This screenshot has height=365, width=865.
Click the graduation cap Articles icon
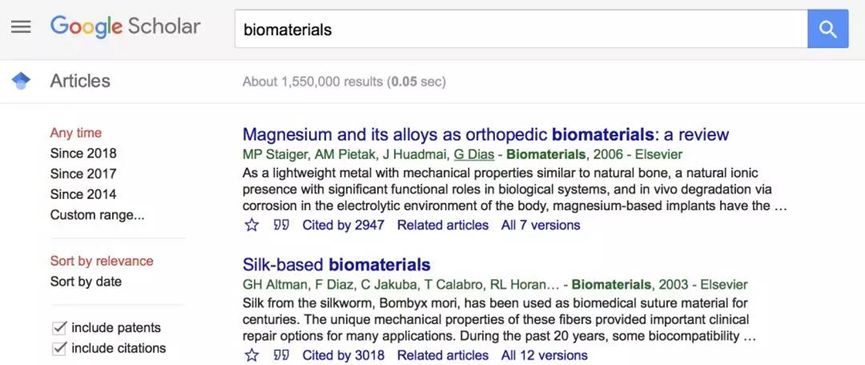tap(21, 82)
